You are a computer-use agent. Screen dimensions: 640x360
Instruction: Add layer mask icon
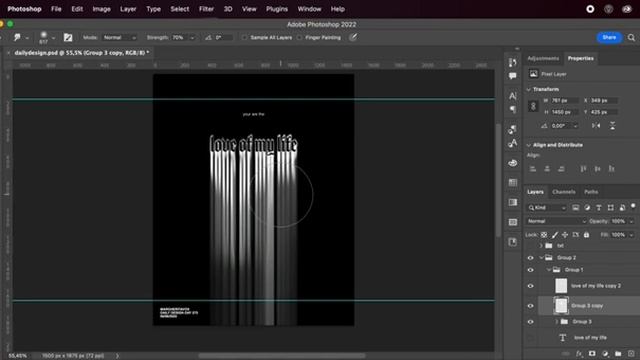tap(592, 353)
